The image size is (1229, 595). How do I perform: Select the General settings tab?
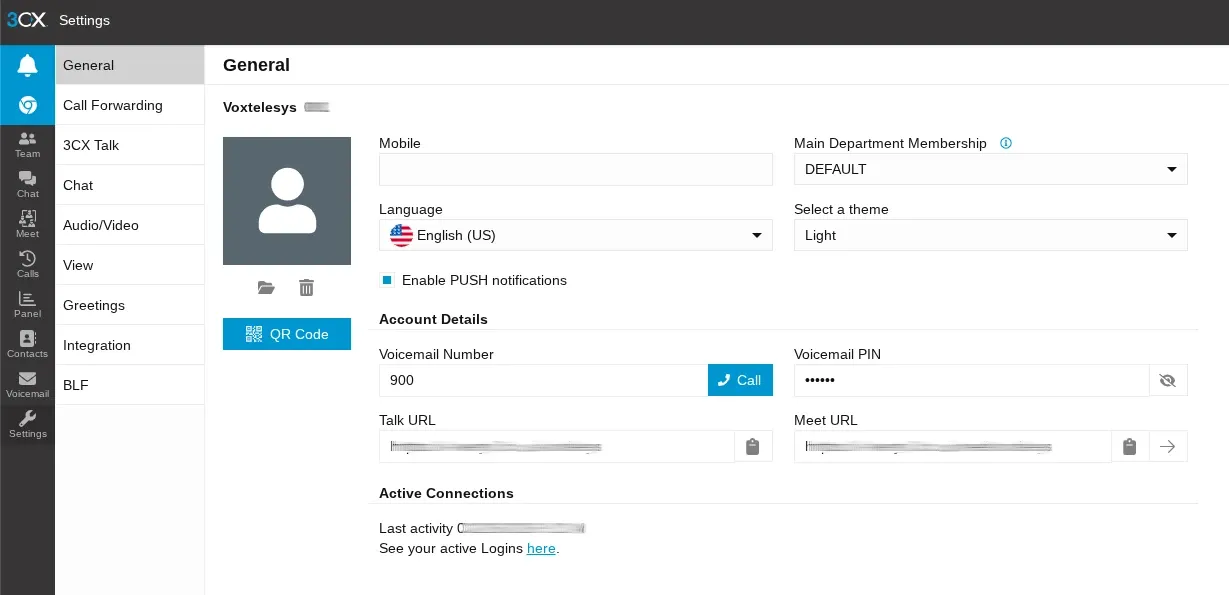130,65
